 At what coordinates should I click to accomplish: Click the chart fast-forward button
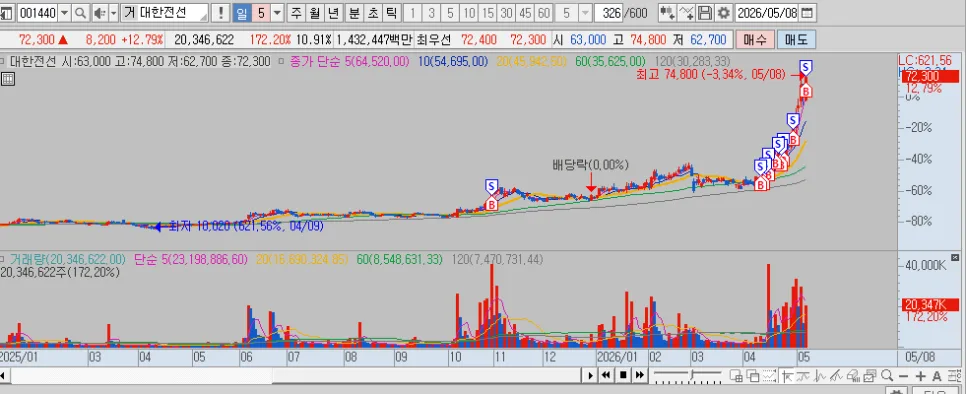point(639,375)
